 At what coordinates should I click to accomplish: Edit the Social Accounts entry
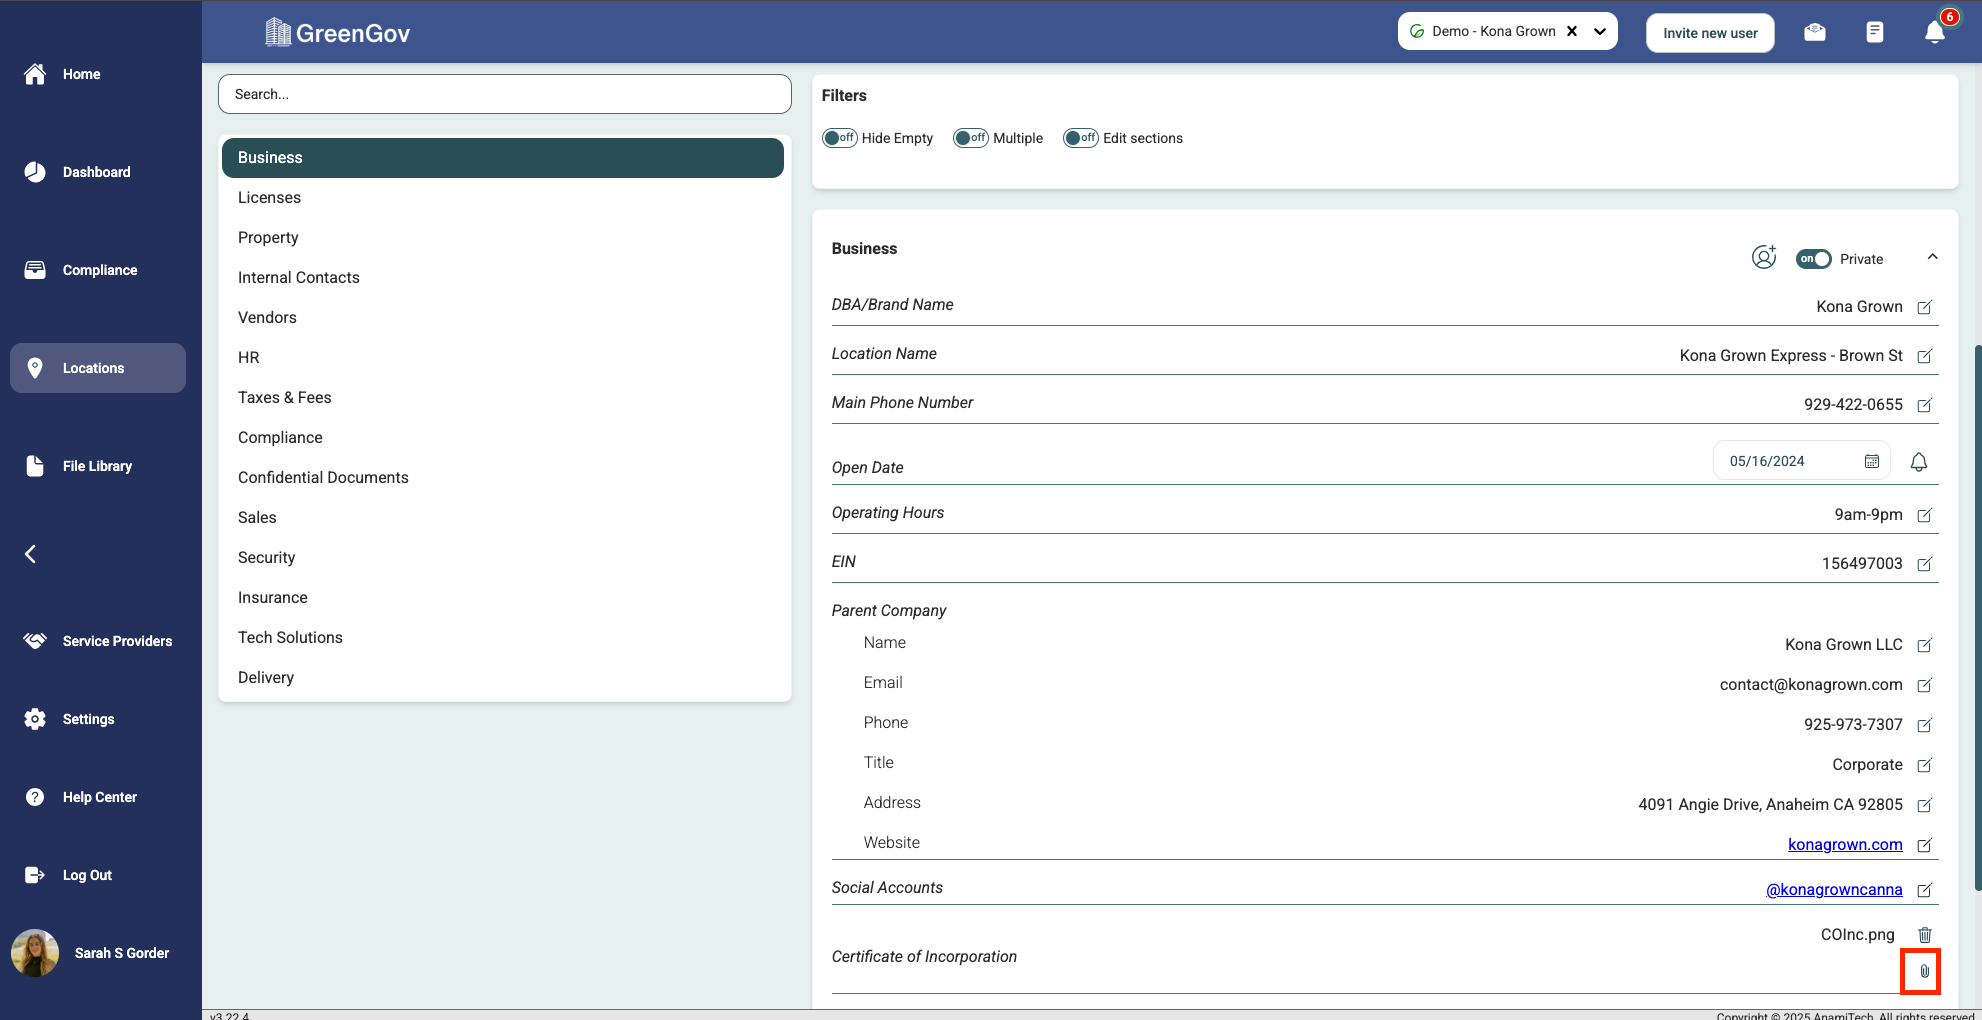pyautogui.click(x=1924, y=890)
